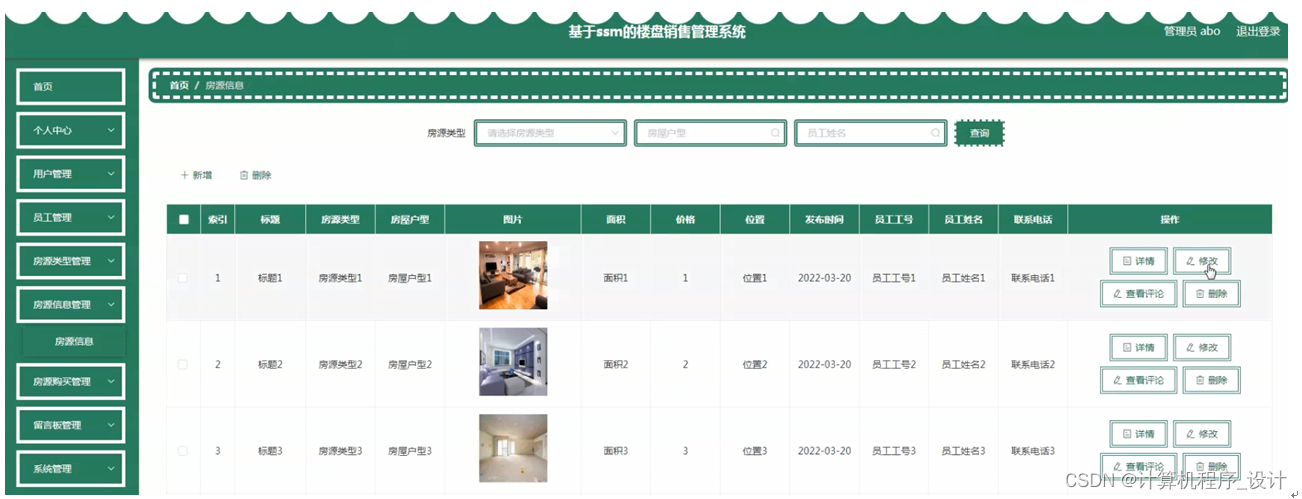Click the 详情 icon in row 标题3
This screenshot has width=1302, height=499.
click(x=1127, y=434)
